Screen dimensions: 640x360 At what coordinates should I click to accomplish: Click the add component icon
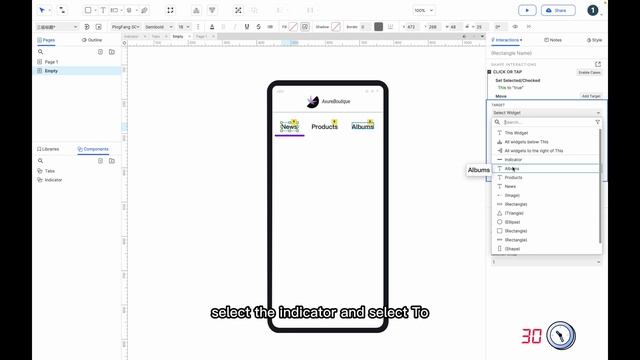click(x=100, y=161)
